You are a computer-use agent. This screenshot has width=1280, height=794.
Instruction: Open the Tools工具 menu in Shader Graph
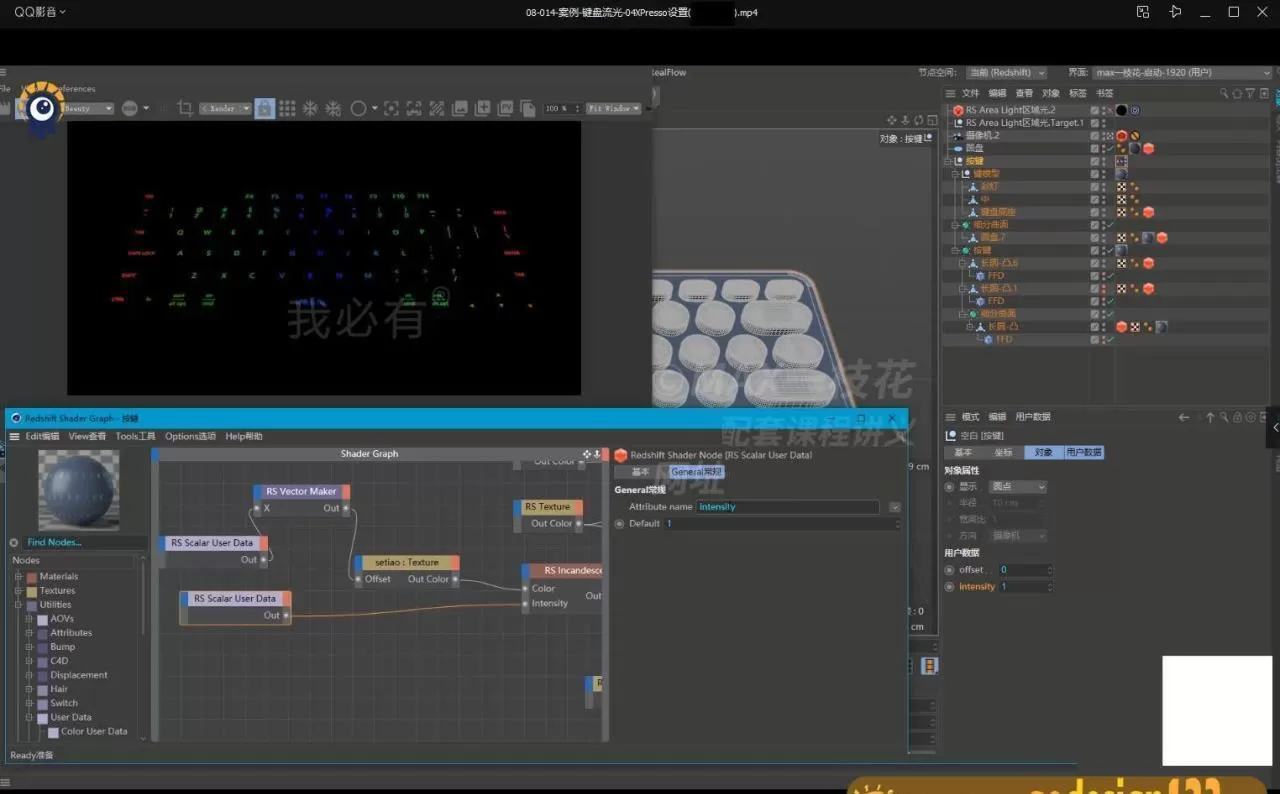[x=135, y=436]
